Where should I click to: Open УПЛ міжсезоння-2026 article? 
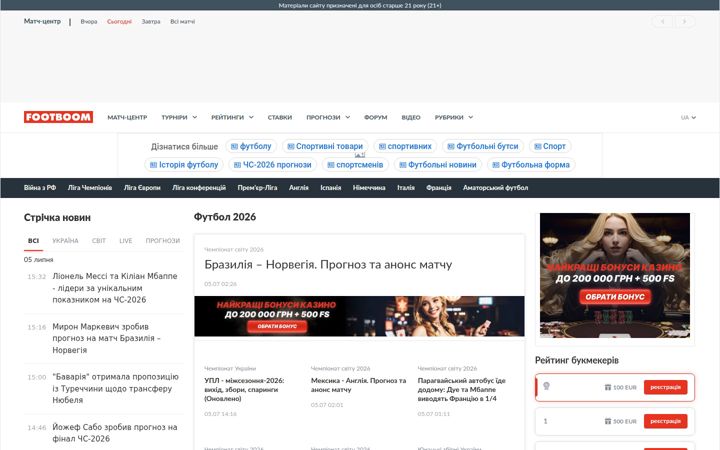(x=244, y=389)
